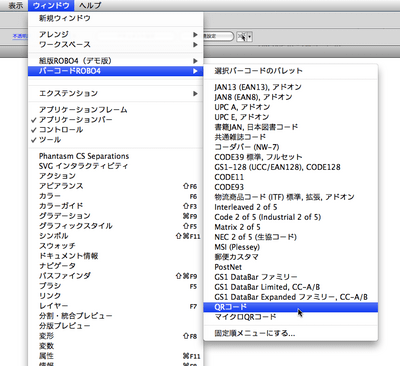Open 選択バーコードのパレット
Screen dimensions: 400x366
[x=291, y=71]
